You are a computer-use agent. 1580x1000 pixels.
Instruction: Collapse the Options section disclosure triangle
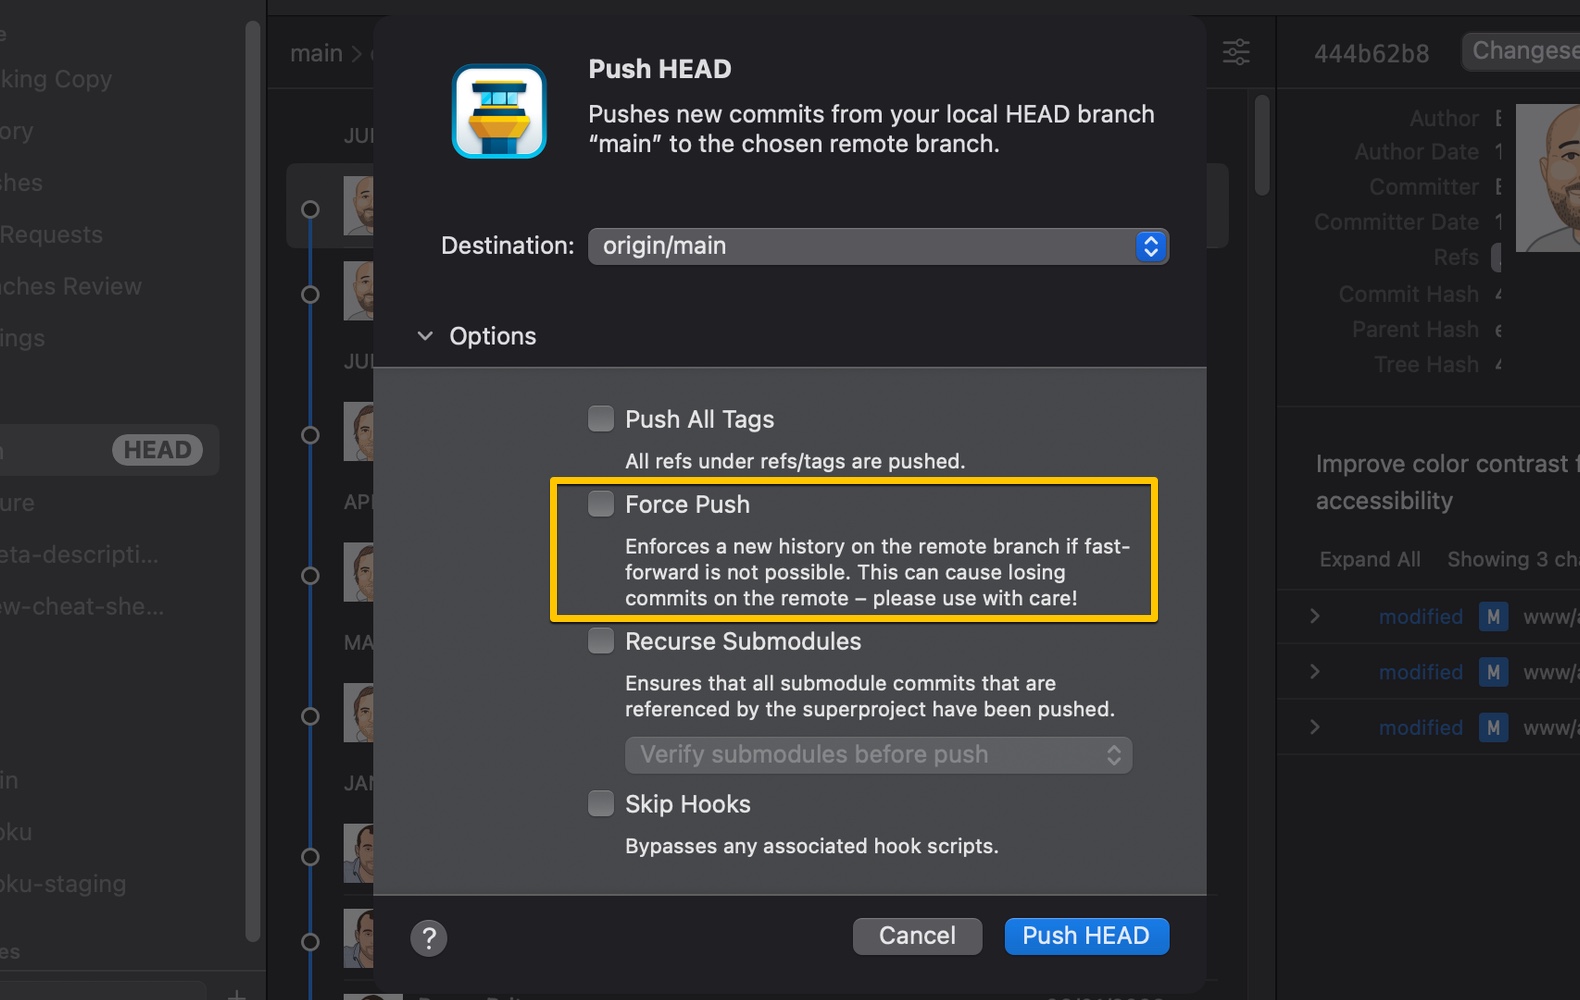click(x=425, y=336)
